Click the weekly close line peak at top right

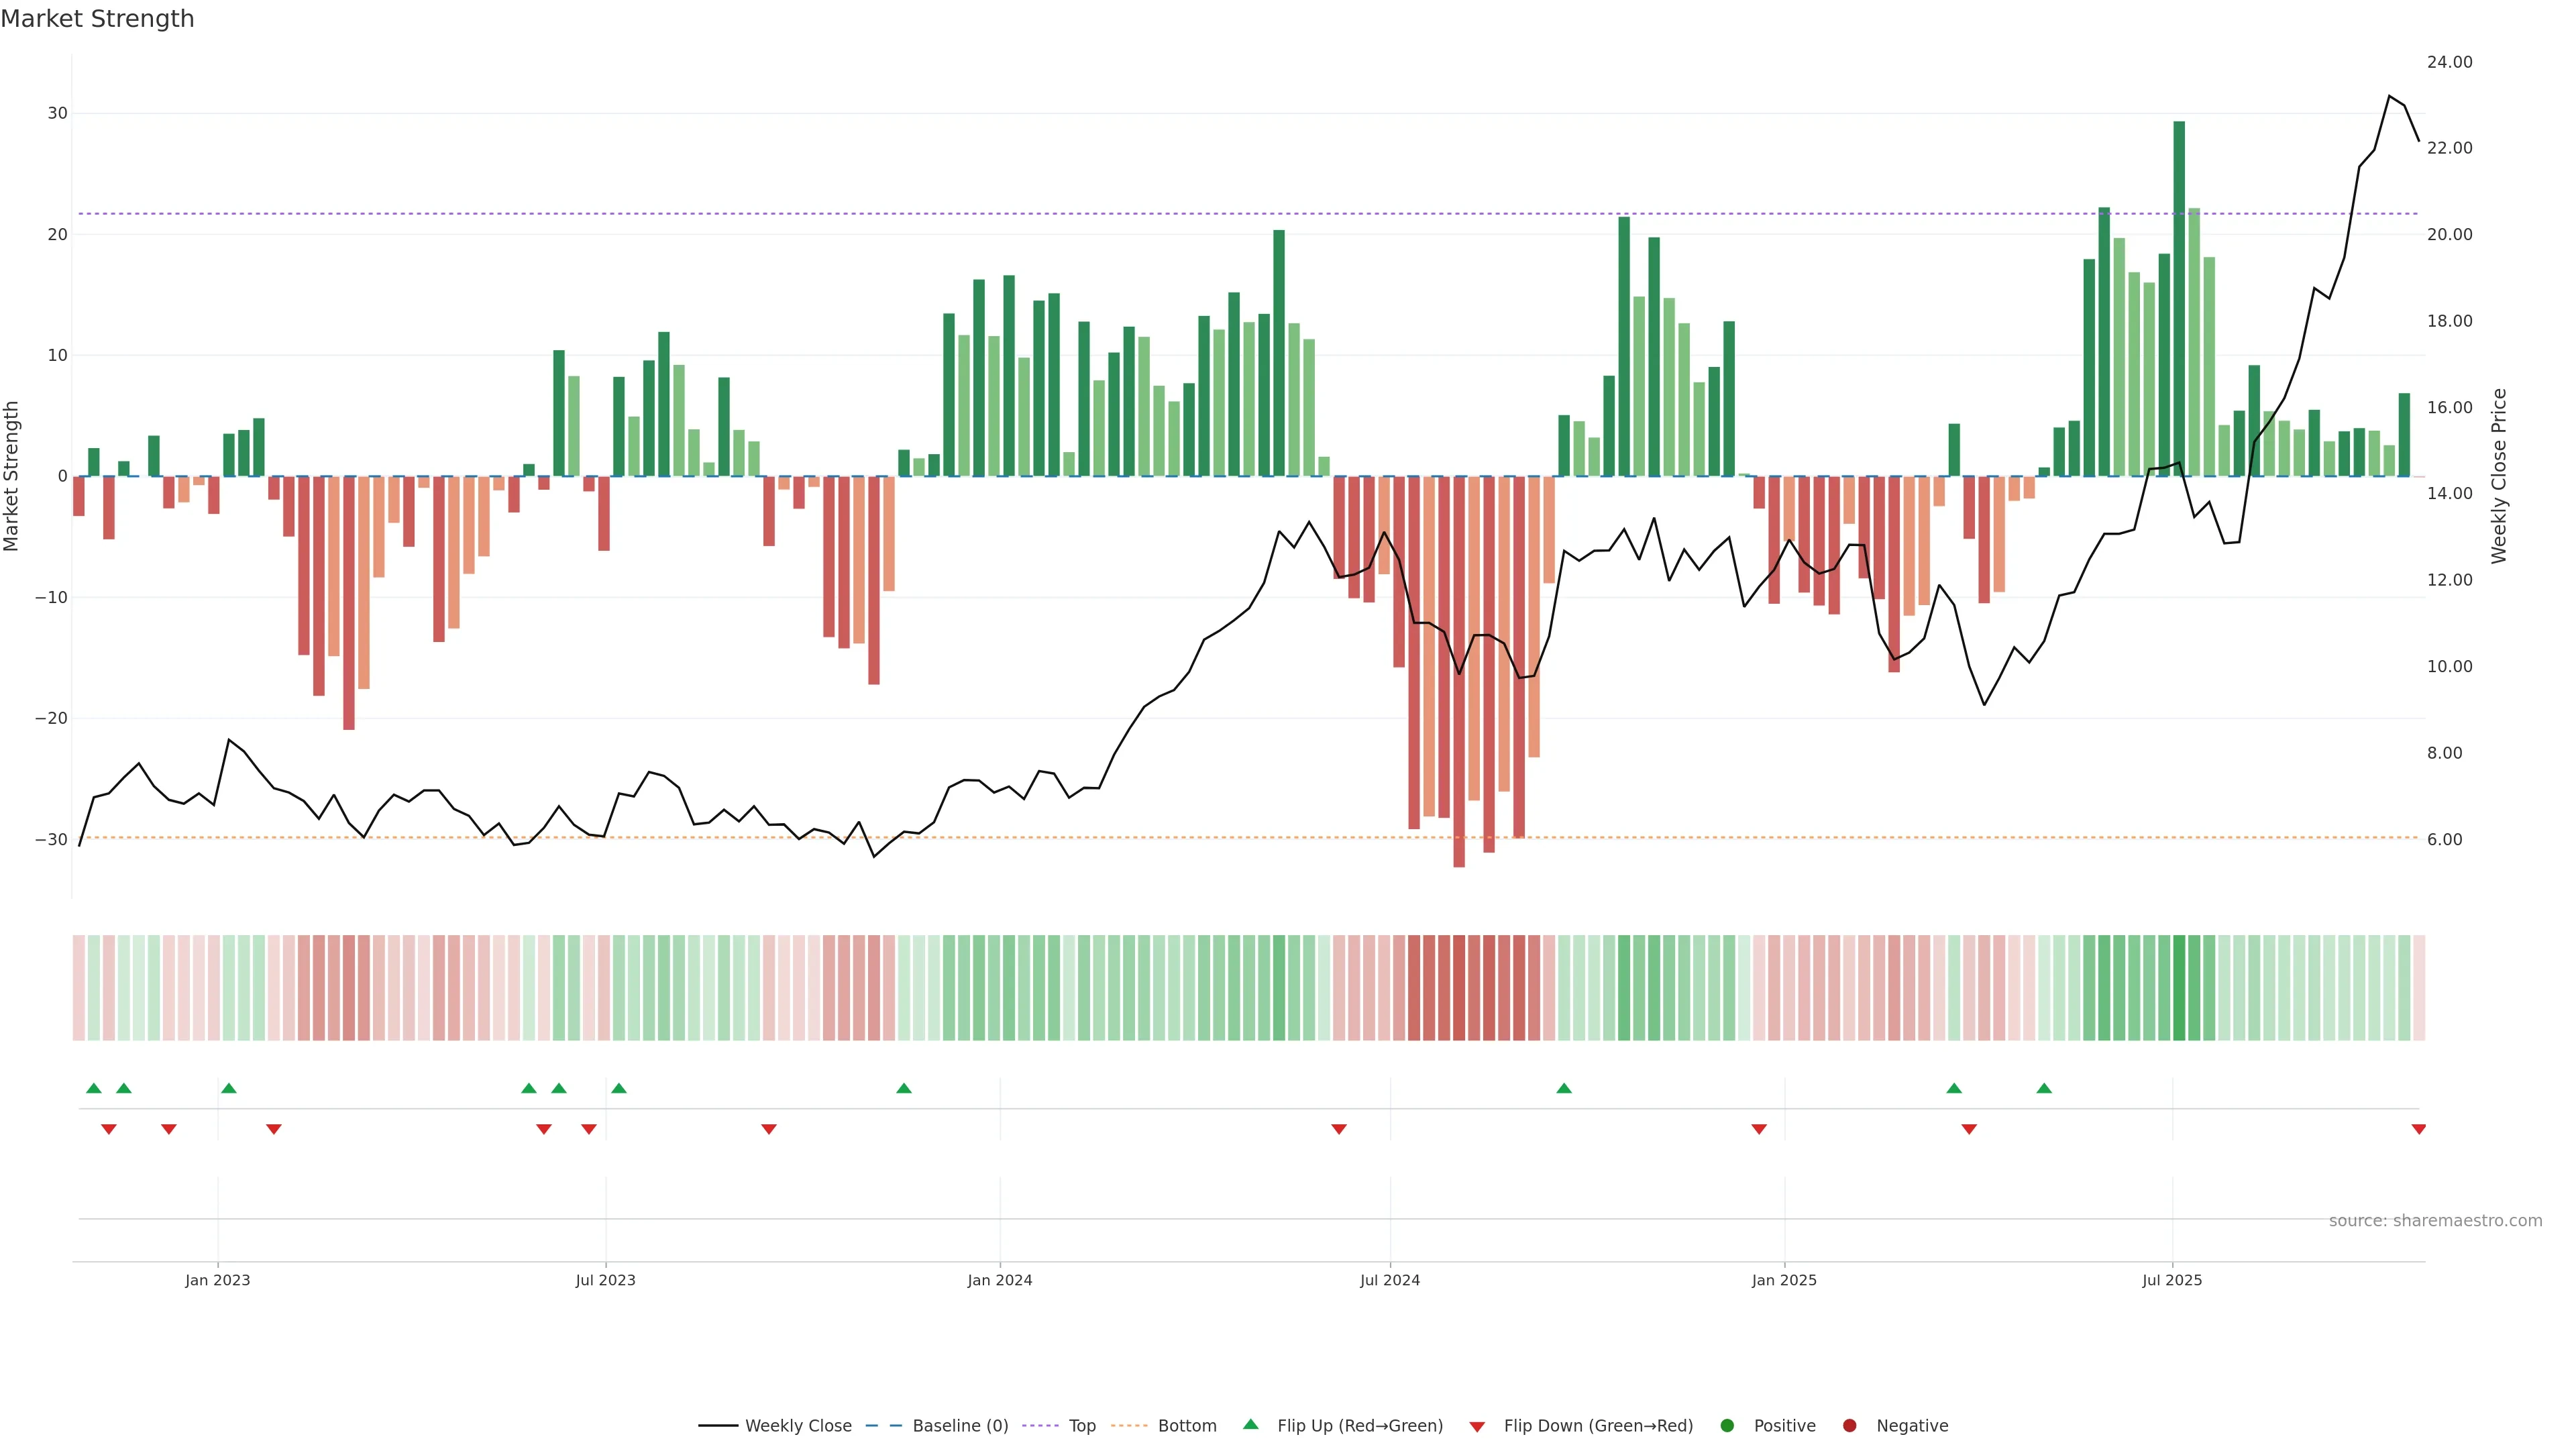point(2389,96)
